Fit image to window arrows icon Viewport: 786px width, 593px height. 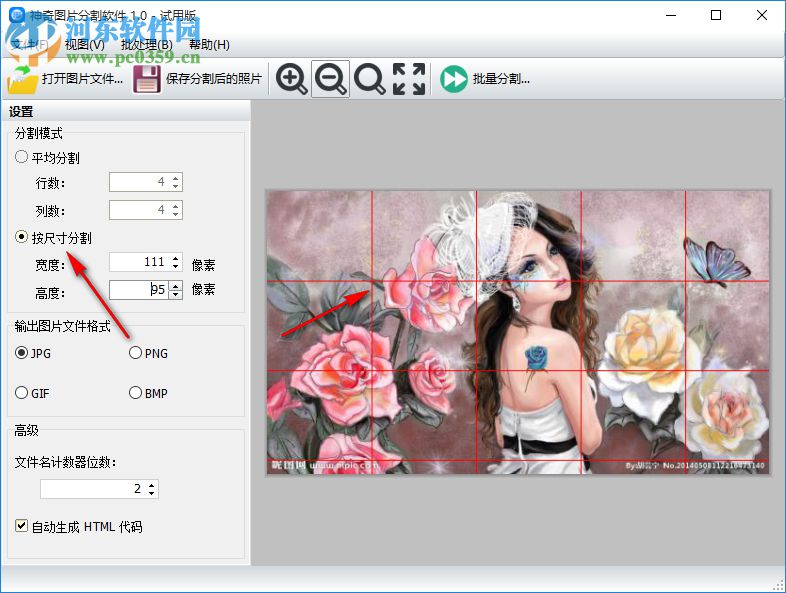pos(409,79)
